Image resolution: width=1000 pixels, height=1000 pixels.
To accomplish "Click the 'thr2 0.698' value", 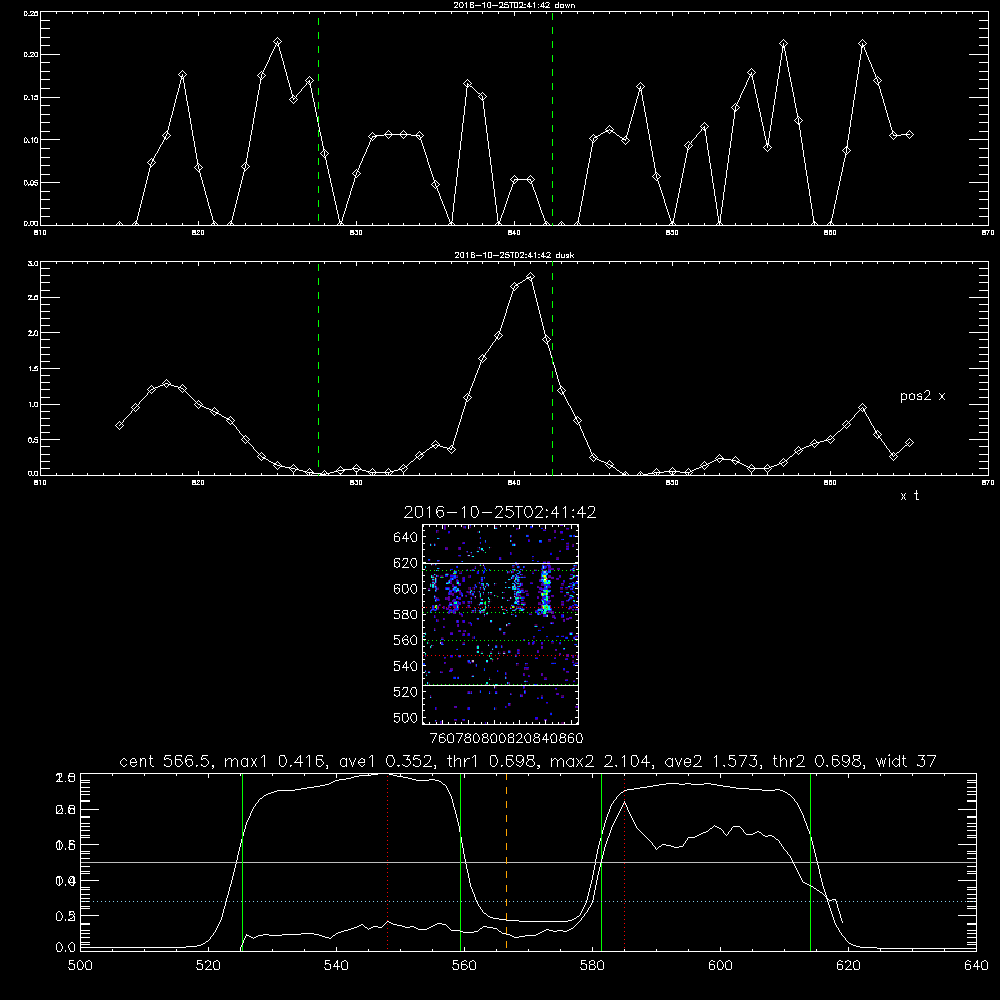I will click(x=818, y=761).
